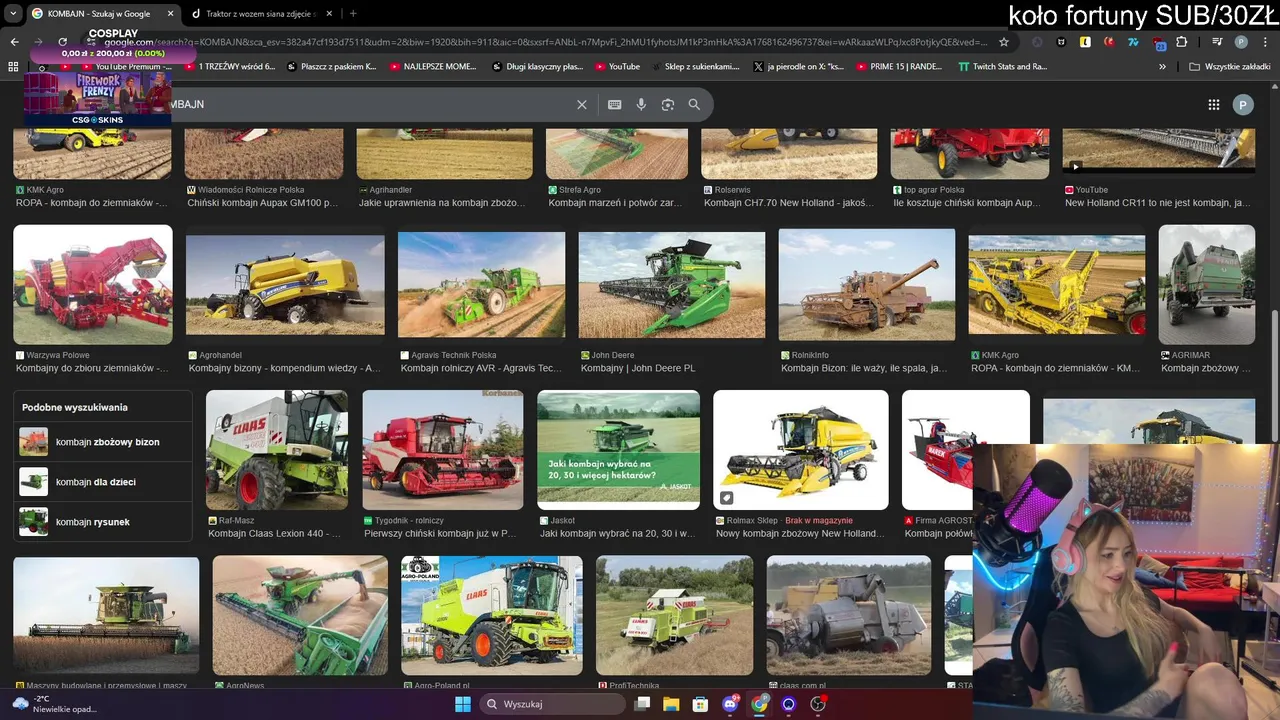Switch to the KOMBAJN - Szukaj w Google tab

pos(100,14)
